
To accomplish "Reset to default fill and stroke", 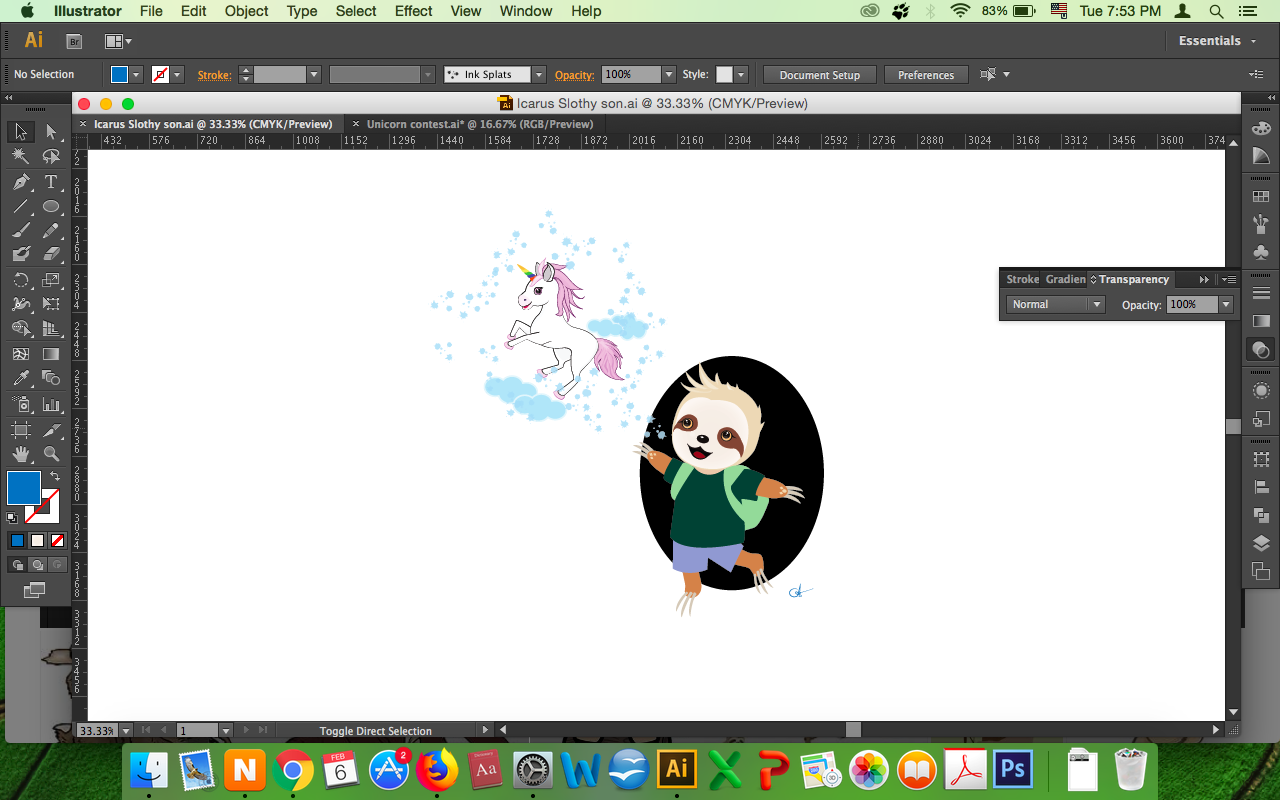I will pos(12,518).
